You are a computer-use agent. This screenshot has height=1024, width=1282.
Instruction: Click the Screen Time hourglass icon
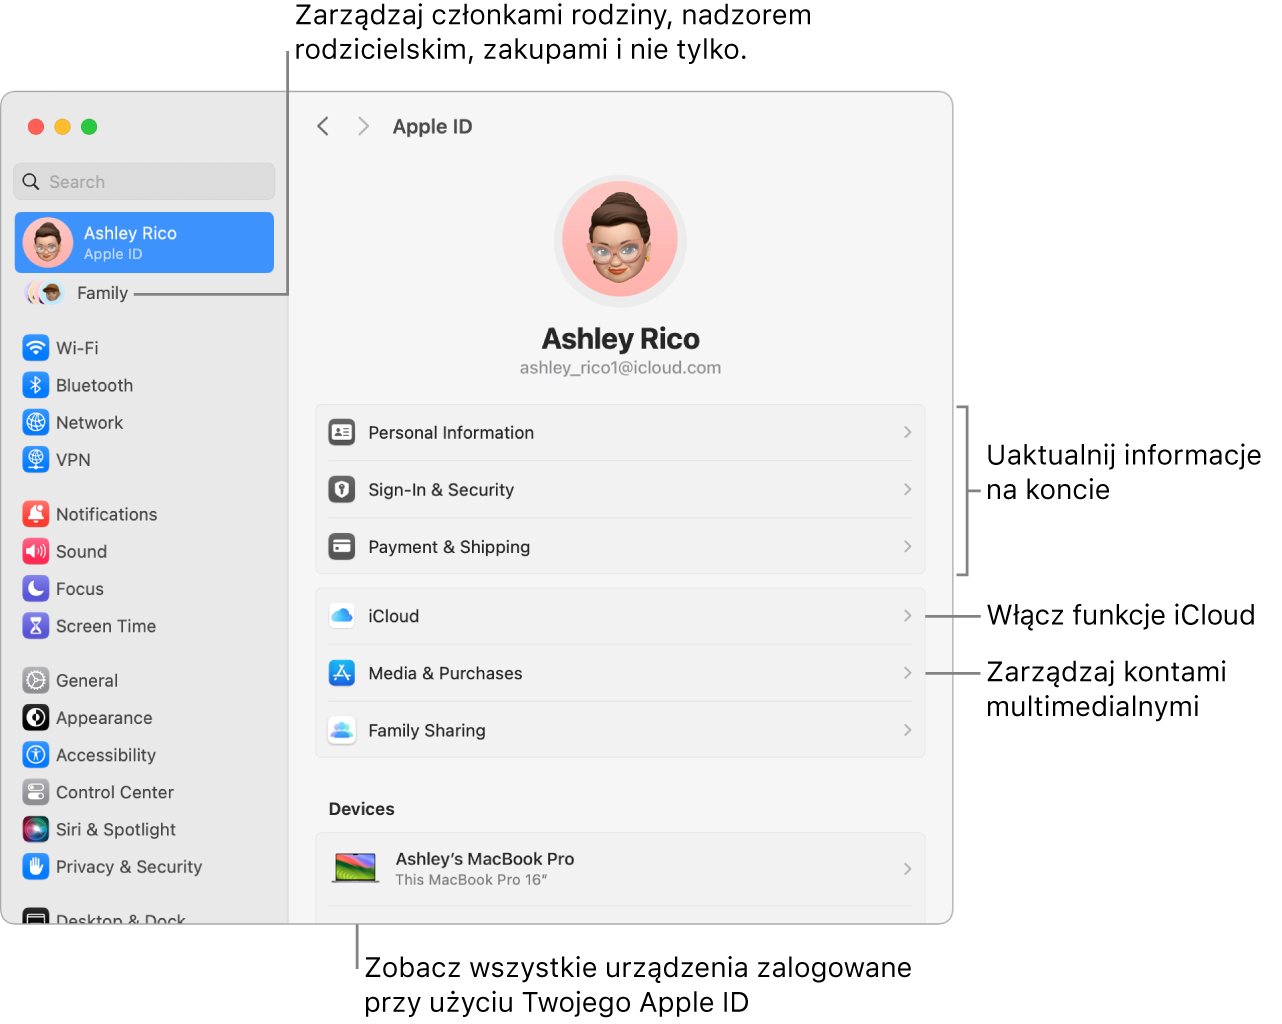36,626
